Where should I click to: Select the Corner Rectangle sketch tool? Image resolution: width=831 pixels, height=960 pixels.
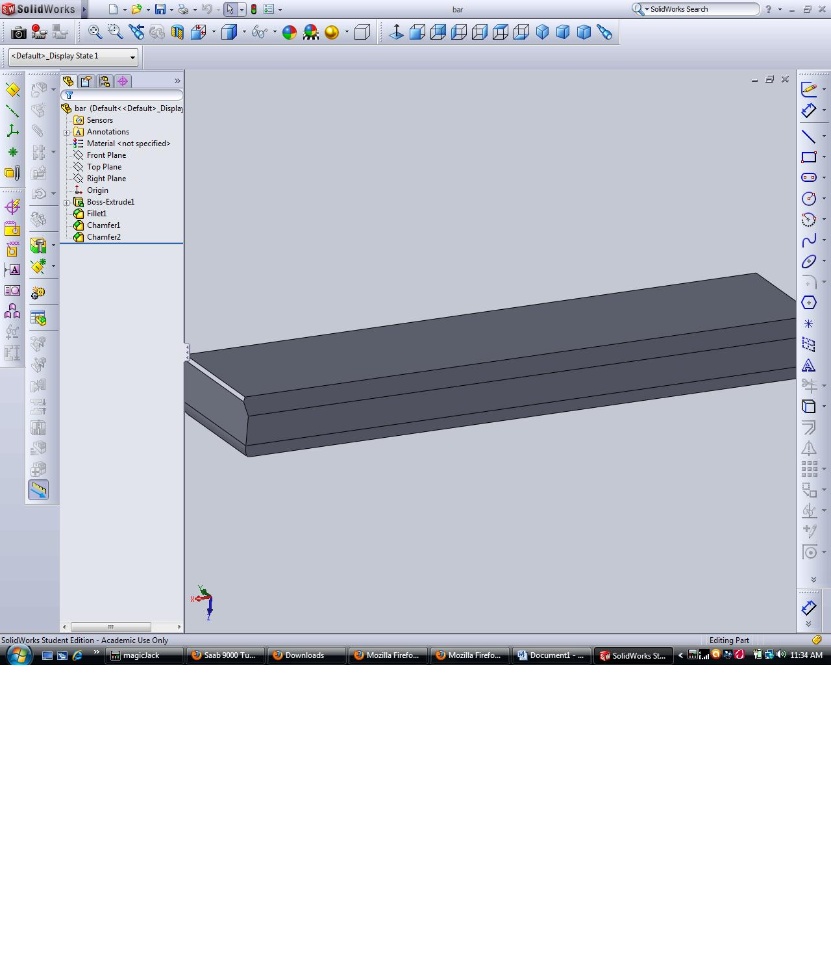[x=808, y=157]
